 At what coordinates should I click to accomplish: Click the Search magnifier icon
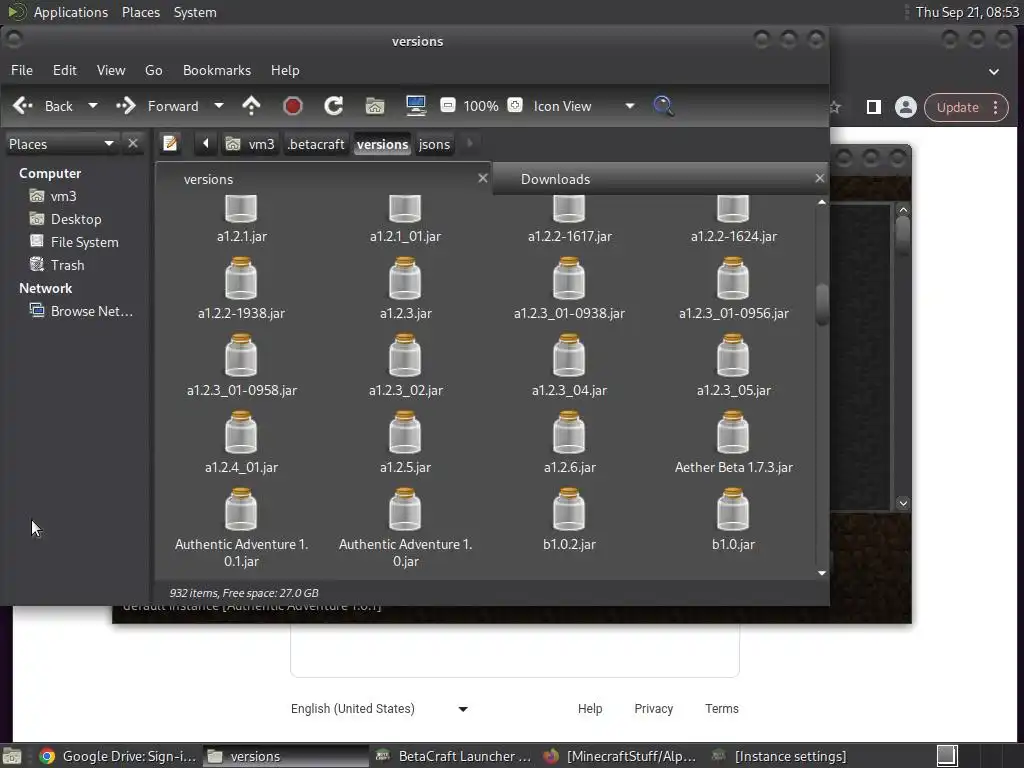pos(663,106)
